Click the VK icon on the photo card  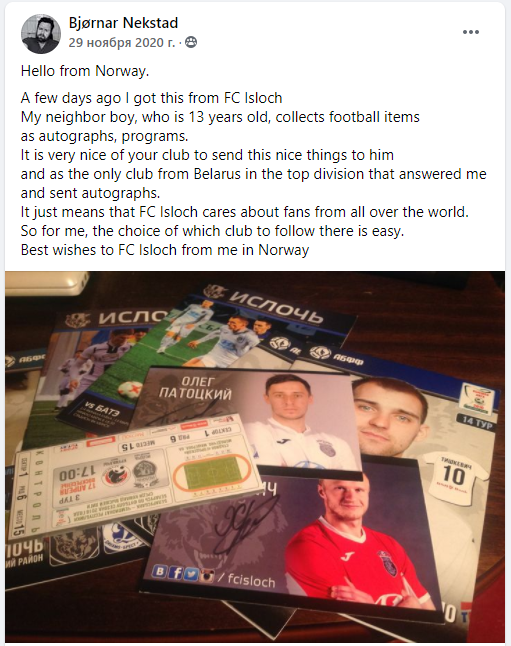click(x=160, y=571)
